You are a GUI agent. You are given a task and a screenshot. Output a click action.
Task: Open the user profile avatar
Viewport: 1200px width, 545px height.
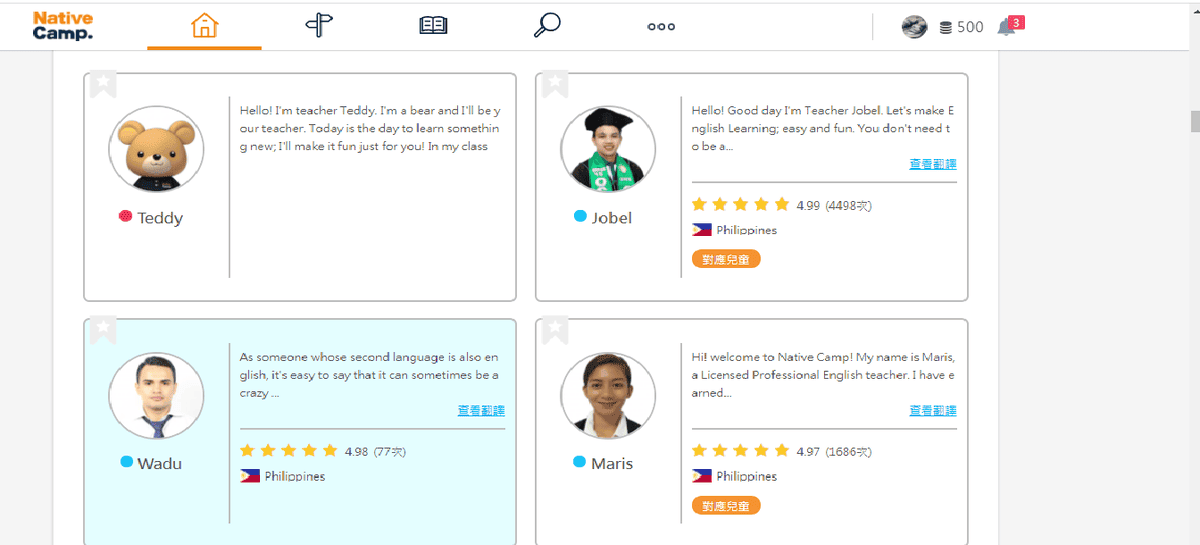[914, 27]
